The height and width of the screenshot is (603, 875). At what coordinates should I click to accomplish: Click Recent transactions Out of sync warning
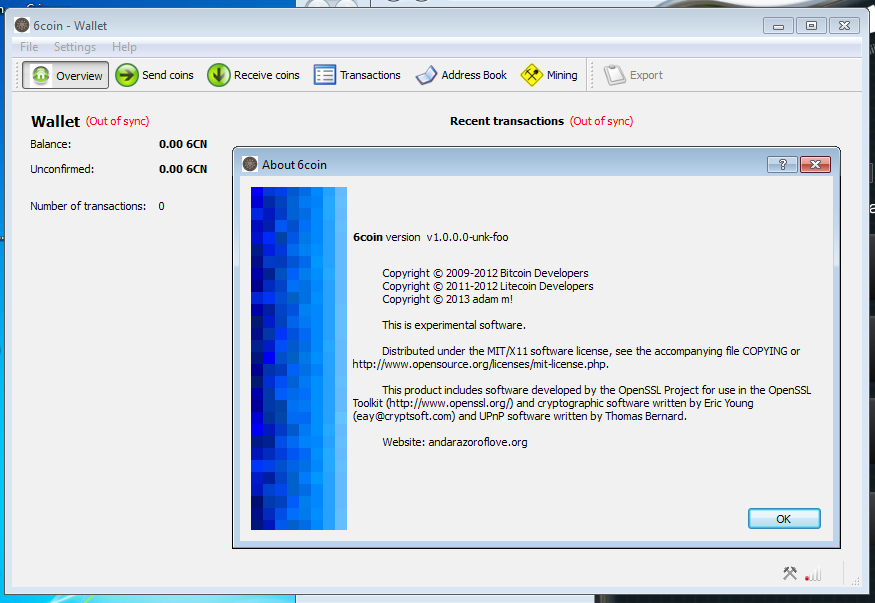coord(602,121)
